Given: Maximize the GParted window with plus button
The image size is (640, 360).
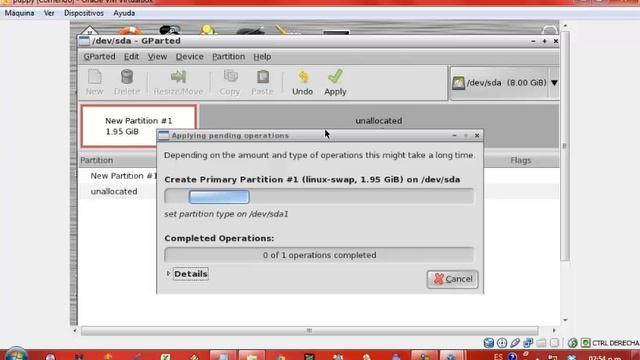Looking at the screenshot, I should pyautogui.click(x=544, y=41).
